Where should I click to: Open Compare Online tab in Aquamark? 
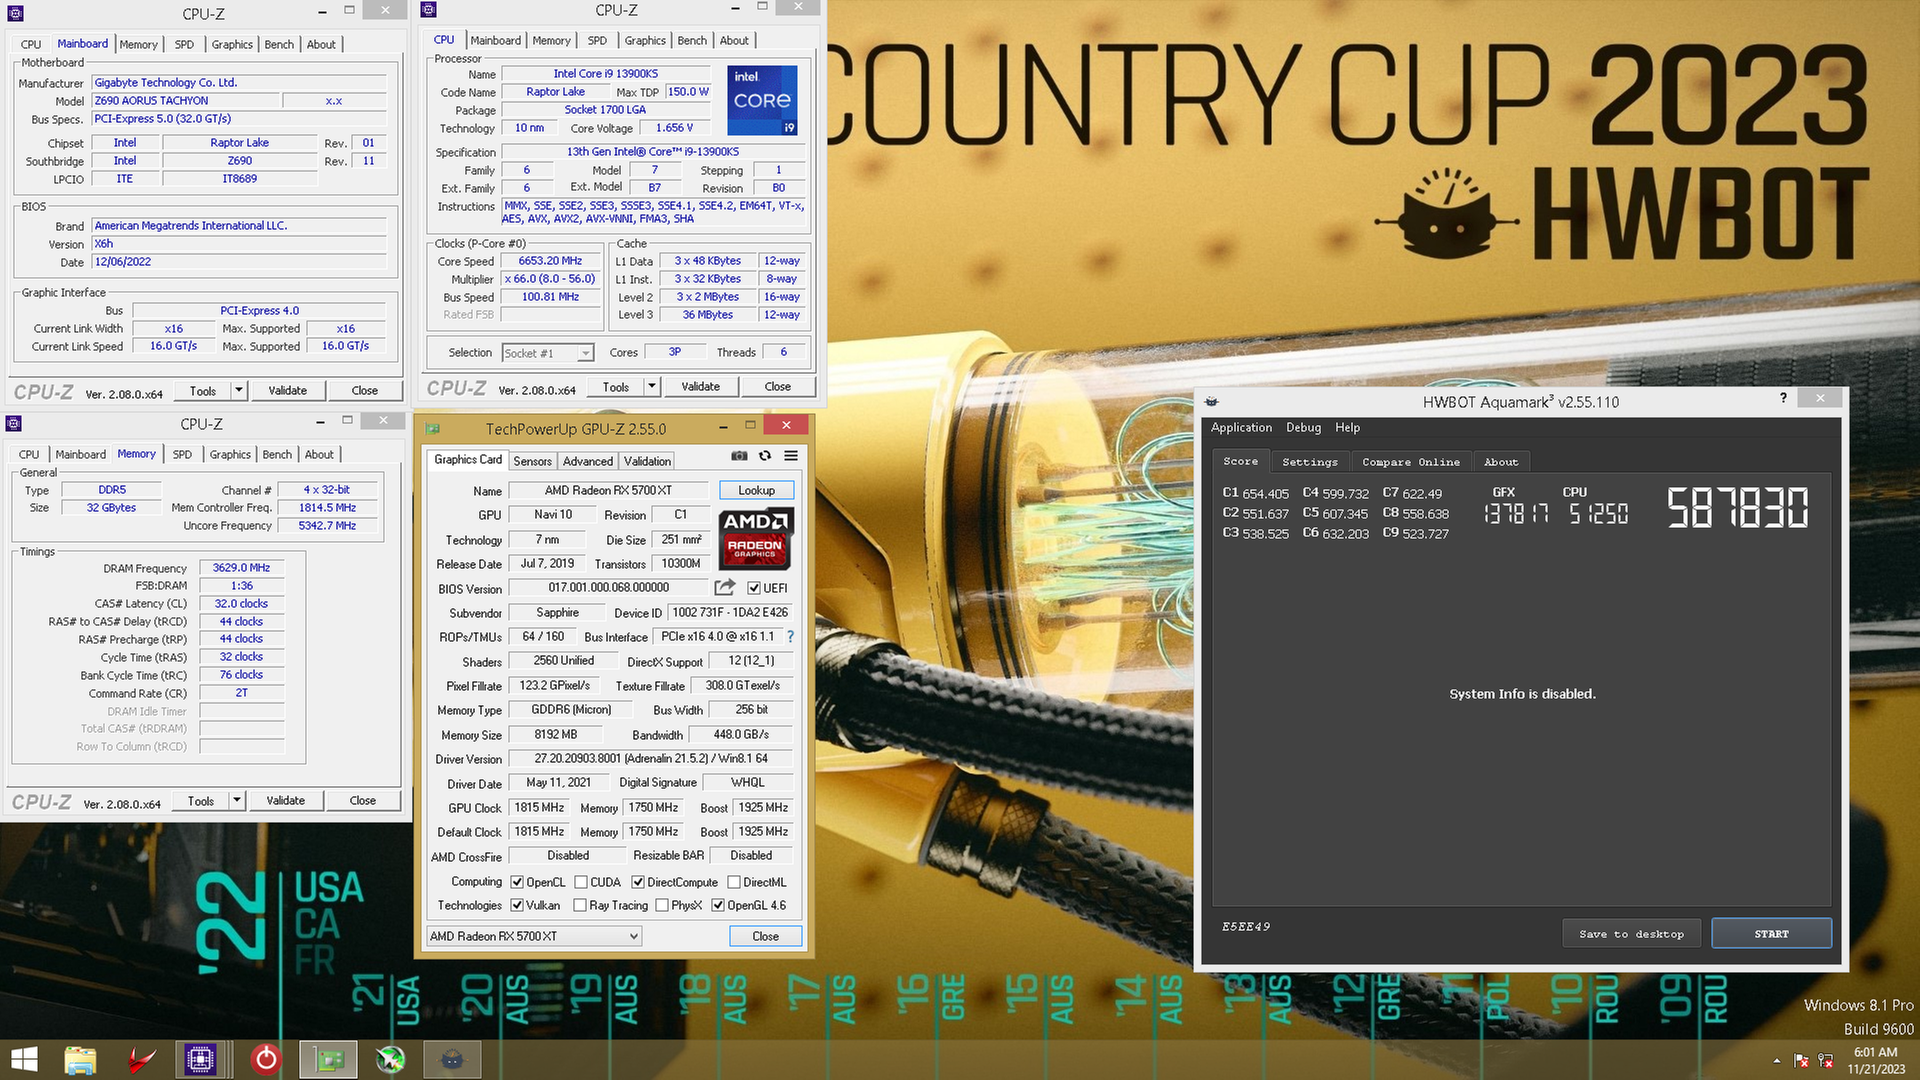pyautogui.click(x=1411, y=462)
